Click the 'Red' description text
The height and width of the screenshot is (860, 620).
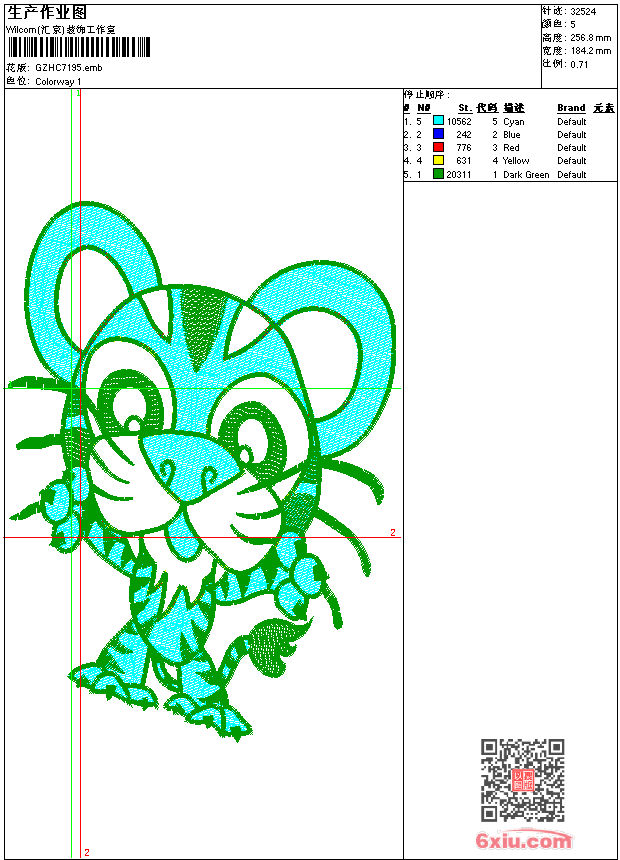511,148
